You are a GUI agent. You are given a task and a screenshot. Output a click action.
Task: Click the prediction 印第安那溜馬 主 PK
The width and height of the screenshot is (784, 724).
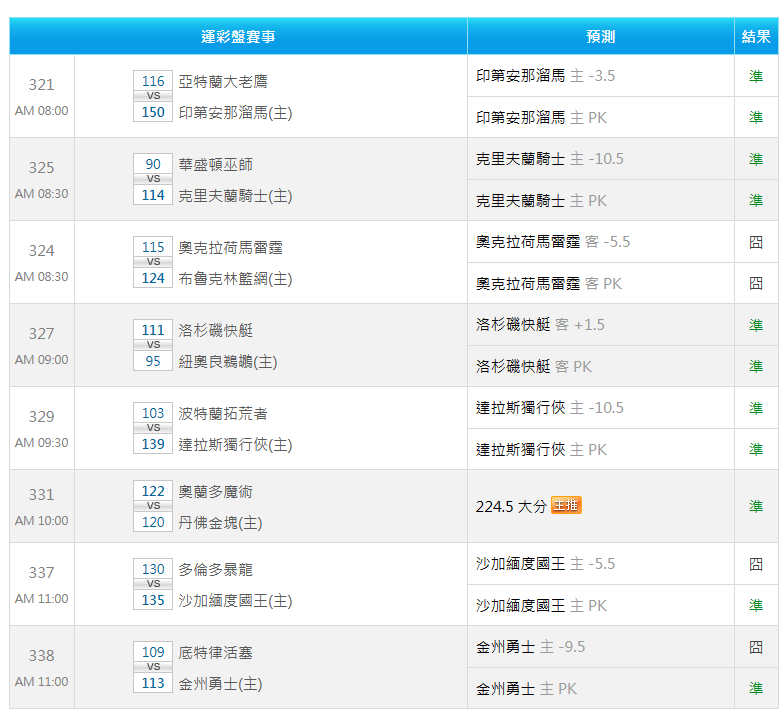[x=541, y=118]
